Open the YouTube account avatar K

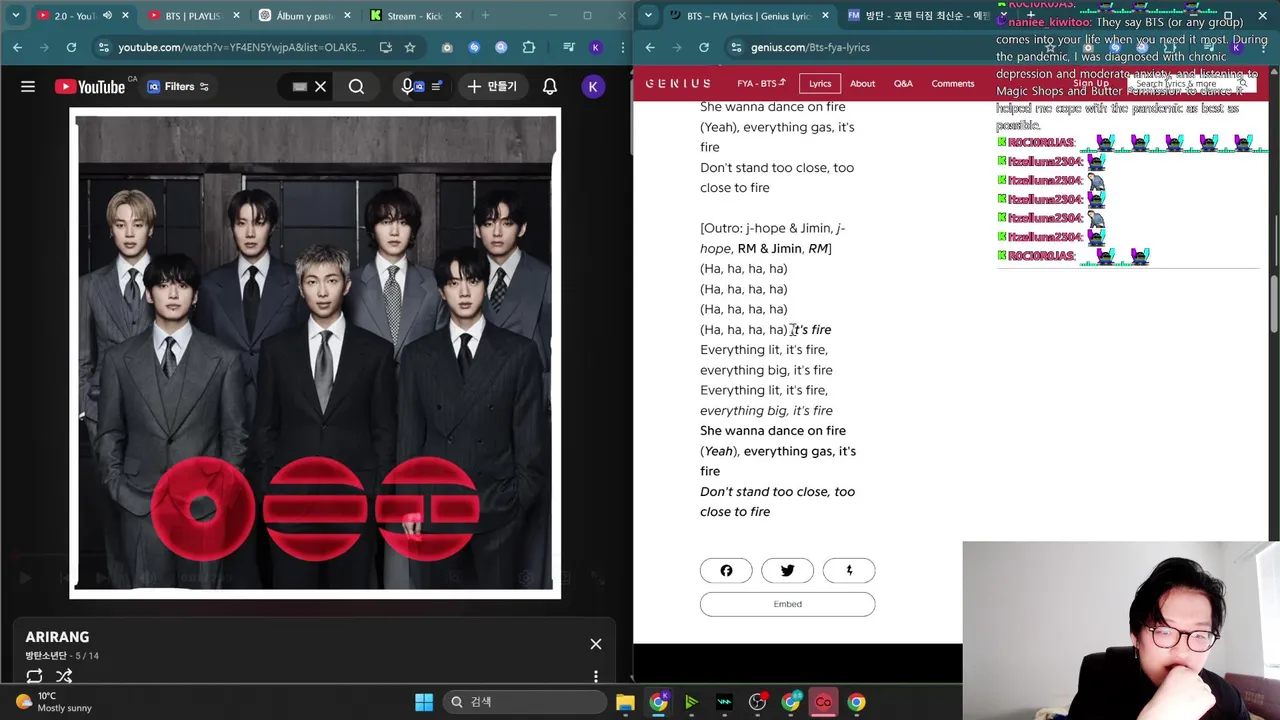(x=593, y=87)
